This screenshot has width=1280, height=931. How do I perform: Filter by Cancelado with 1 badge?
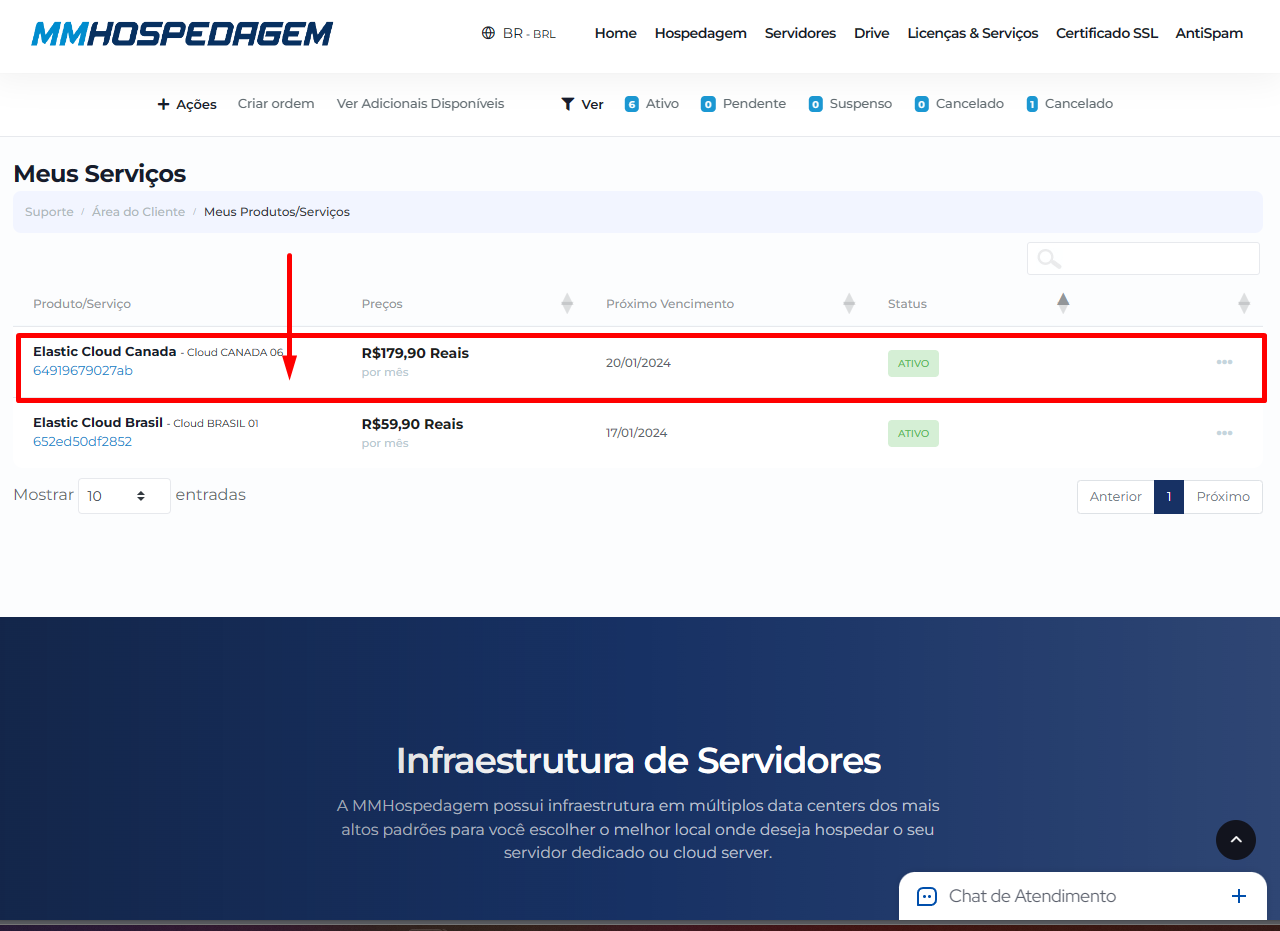(x=1069, y=103)
